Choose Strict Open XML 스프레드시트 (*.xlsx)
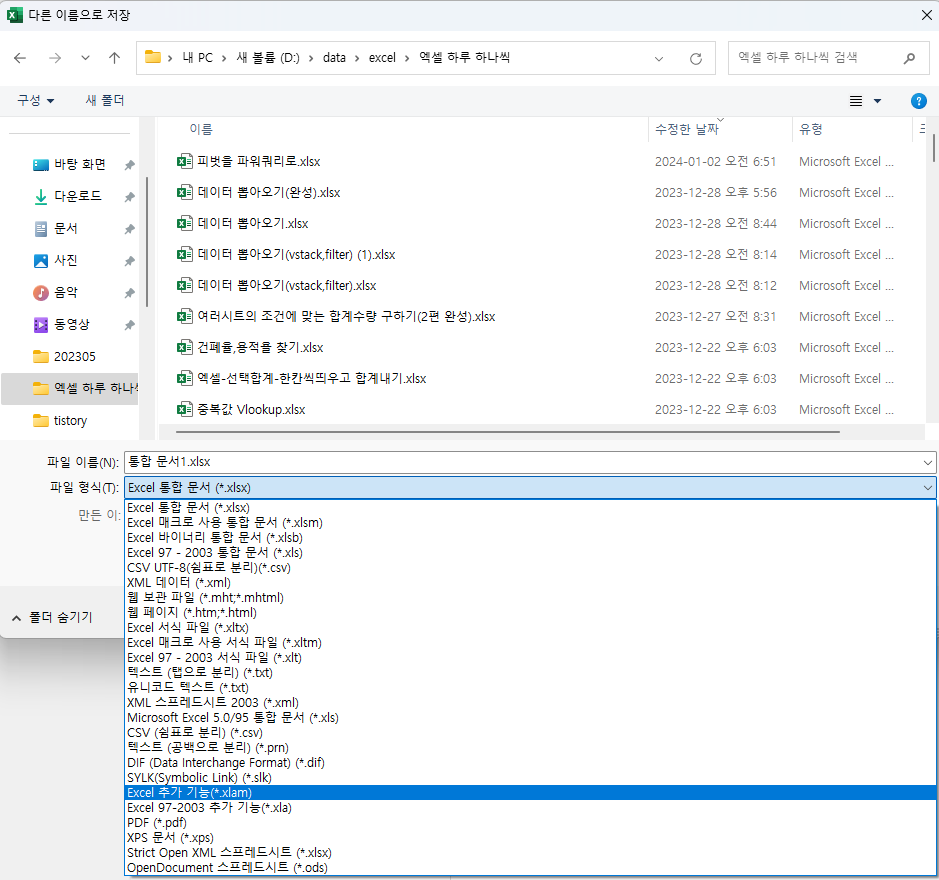 point(530,853)
